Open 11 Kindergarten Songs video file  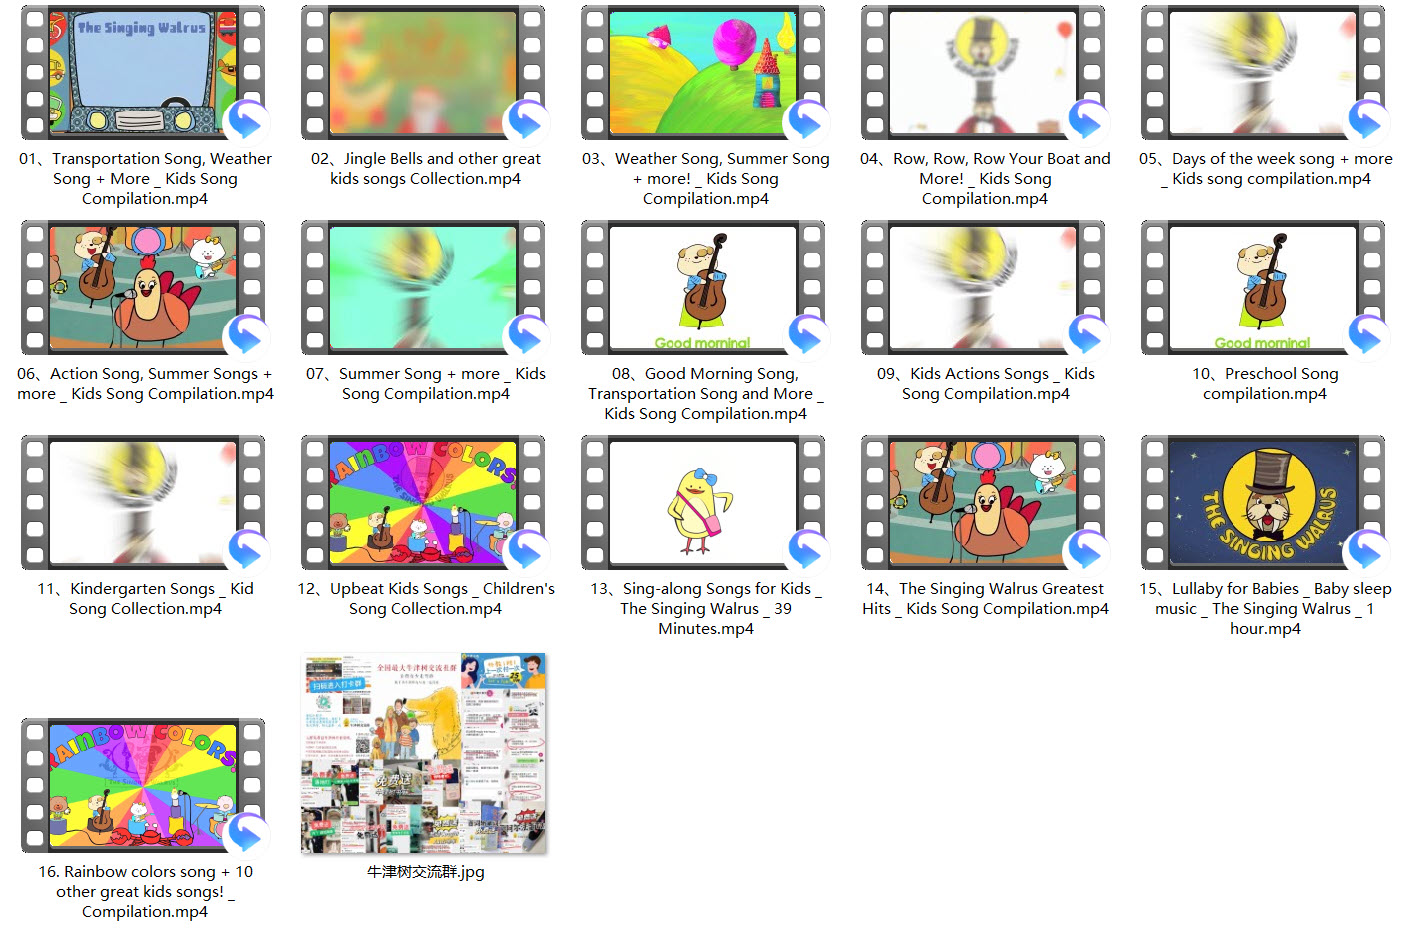(143, 503)
